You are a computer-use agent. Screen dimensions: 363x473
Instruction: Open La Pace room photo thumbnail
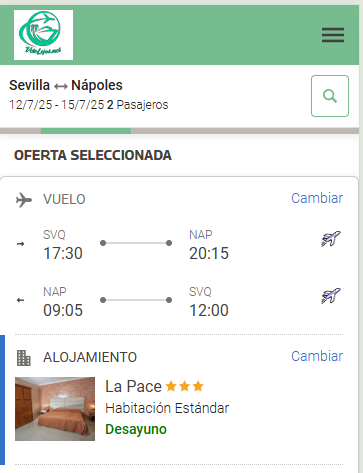tap(55, 409)
